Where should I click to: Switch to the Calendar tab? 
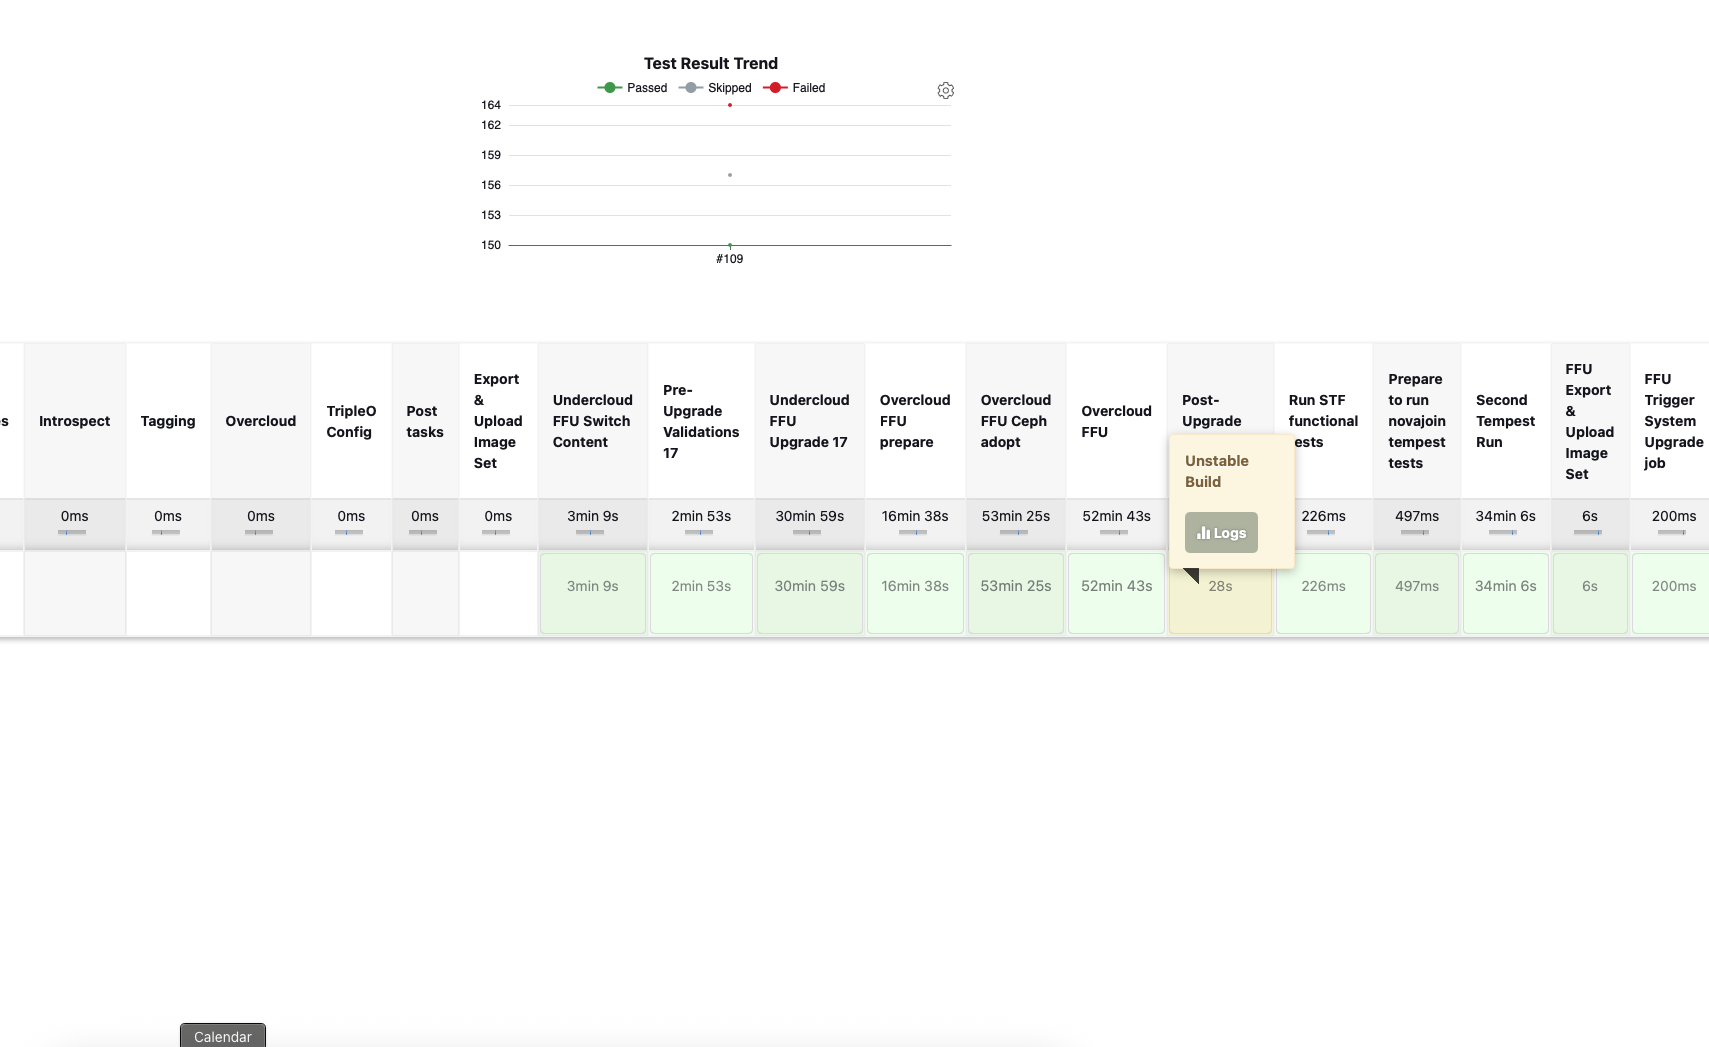tap(222, 1036)
